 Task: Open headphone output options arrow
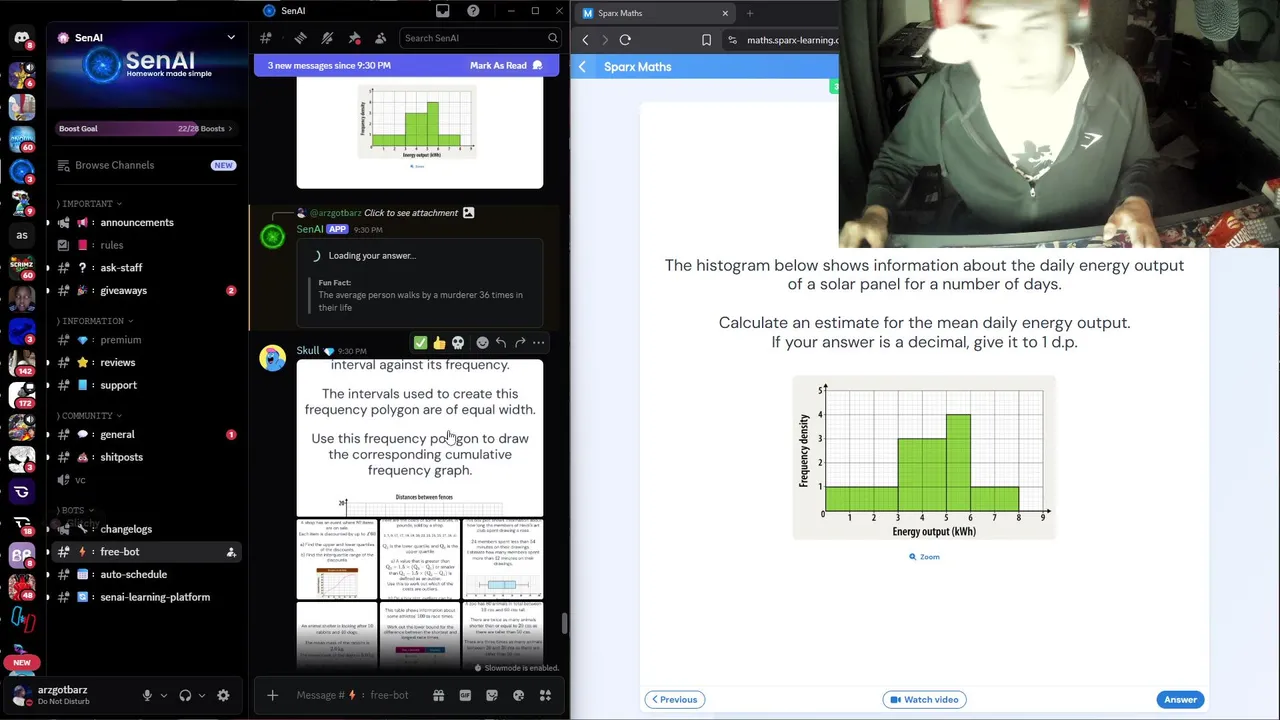[x=201, y=696]
